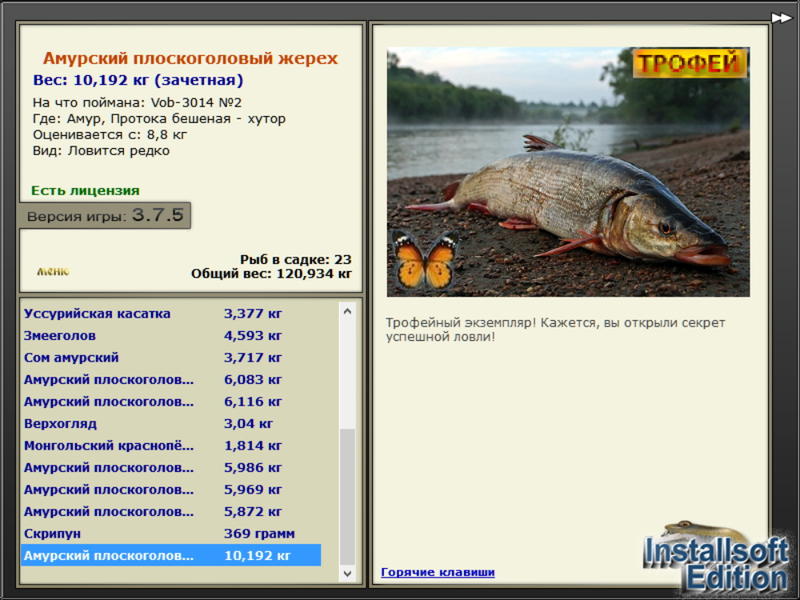
Task: Open the Горячие клавиши link
Action: point(438,572)
